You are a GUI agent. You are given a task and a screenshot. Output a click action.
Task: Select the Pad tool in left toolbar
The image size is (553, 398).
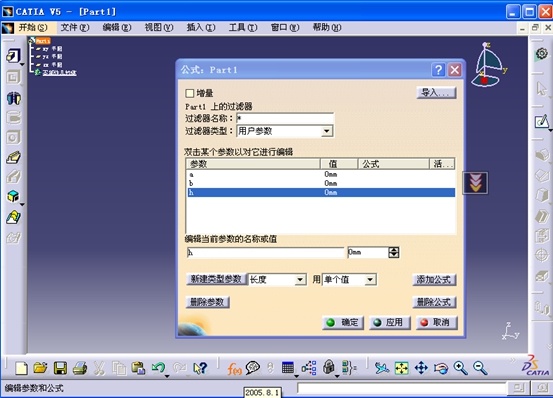click(x=13, y=56)
